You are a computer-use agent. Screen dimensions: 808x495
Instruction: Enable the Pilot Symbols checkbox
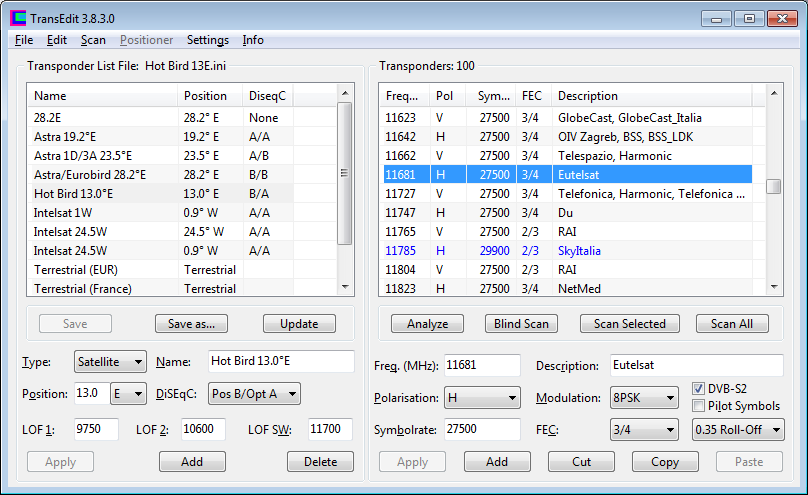pyautogui.click(x=700, y=406)
